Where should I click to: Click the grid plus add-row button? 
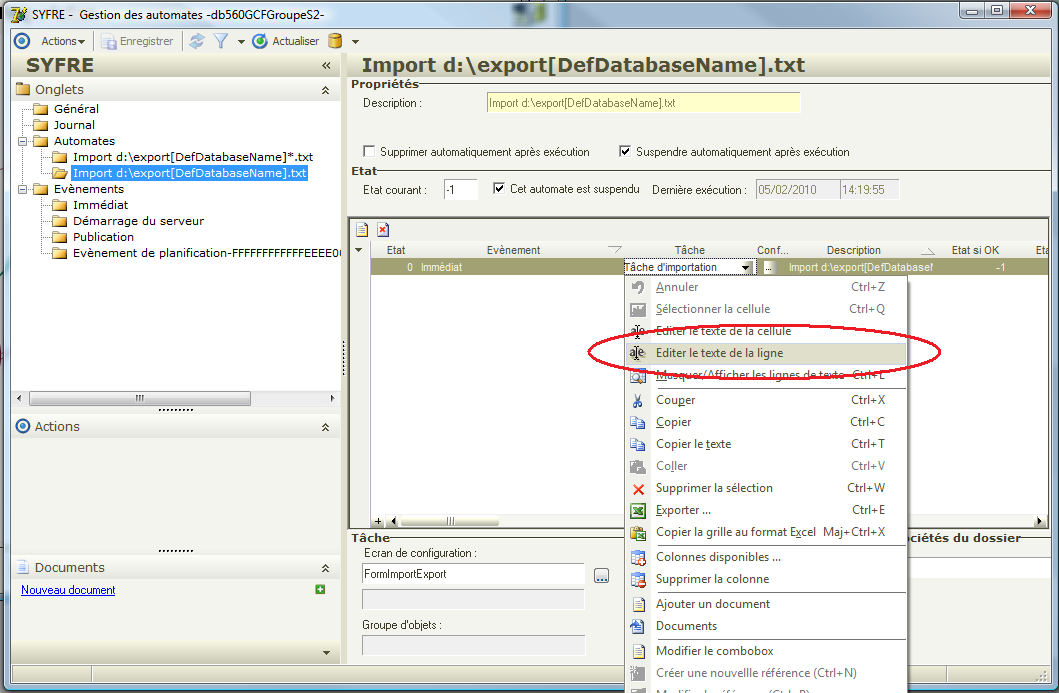click(x=378, y=521)
